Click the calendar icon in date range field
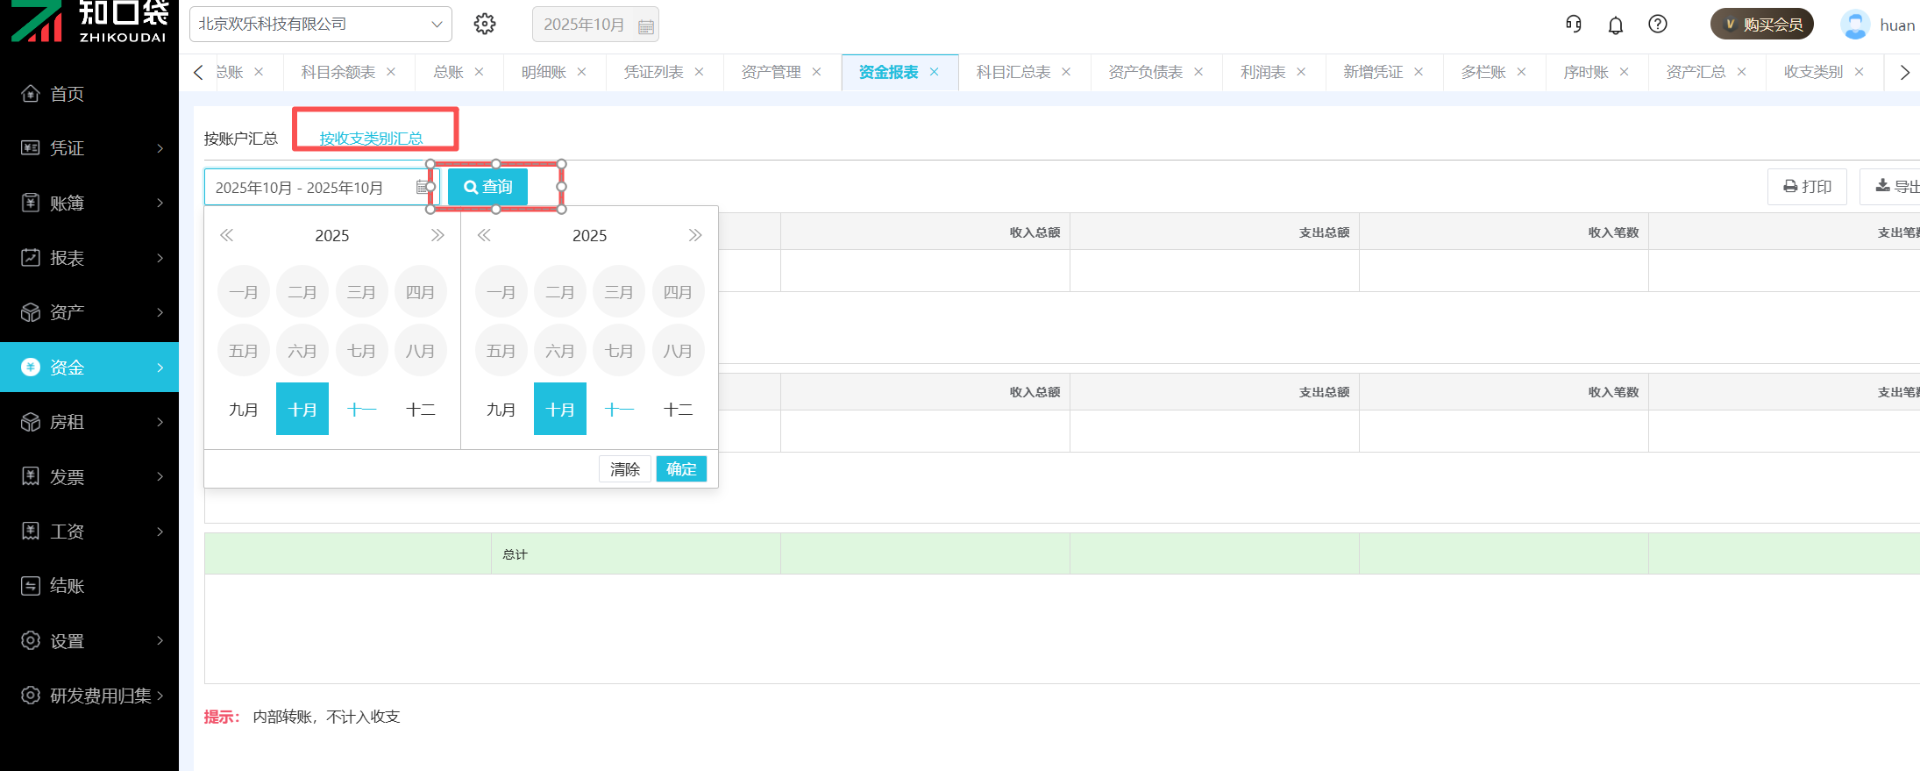 [x=422, y=188]
